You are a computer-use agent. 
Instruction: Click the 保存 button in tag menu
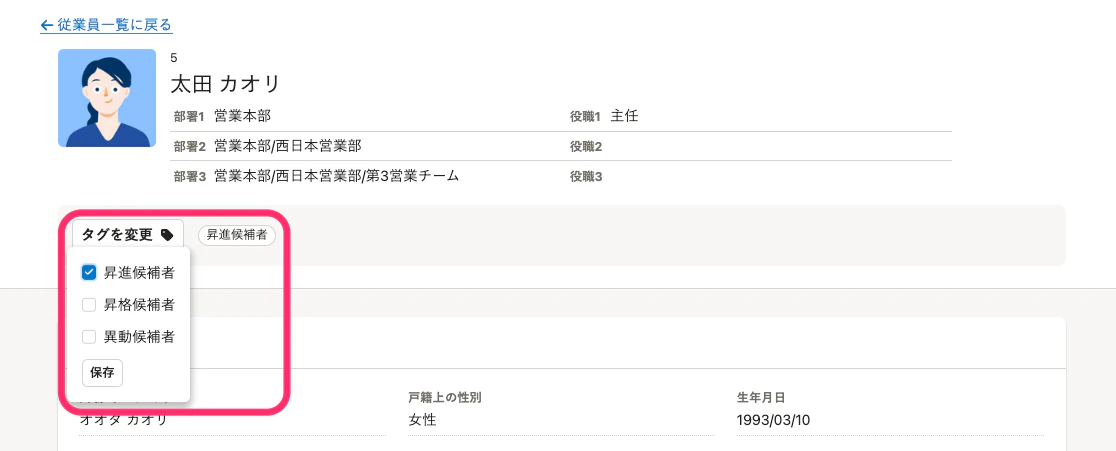(102, 373)
